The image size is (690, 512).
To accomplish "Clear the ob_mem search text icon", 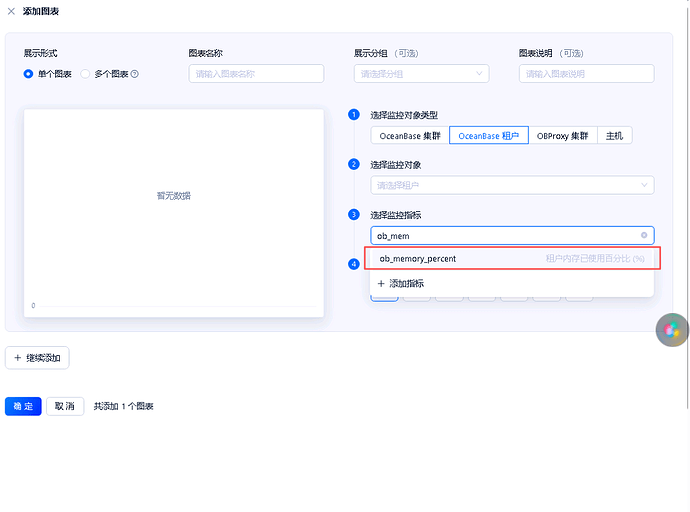I will coord(644,235).
